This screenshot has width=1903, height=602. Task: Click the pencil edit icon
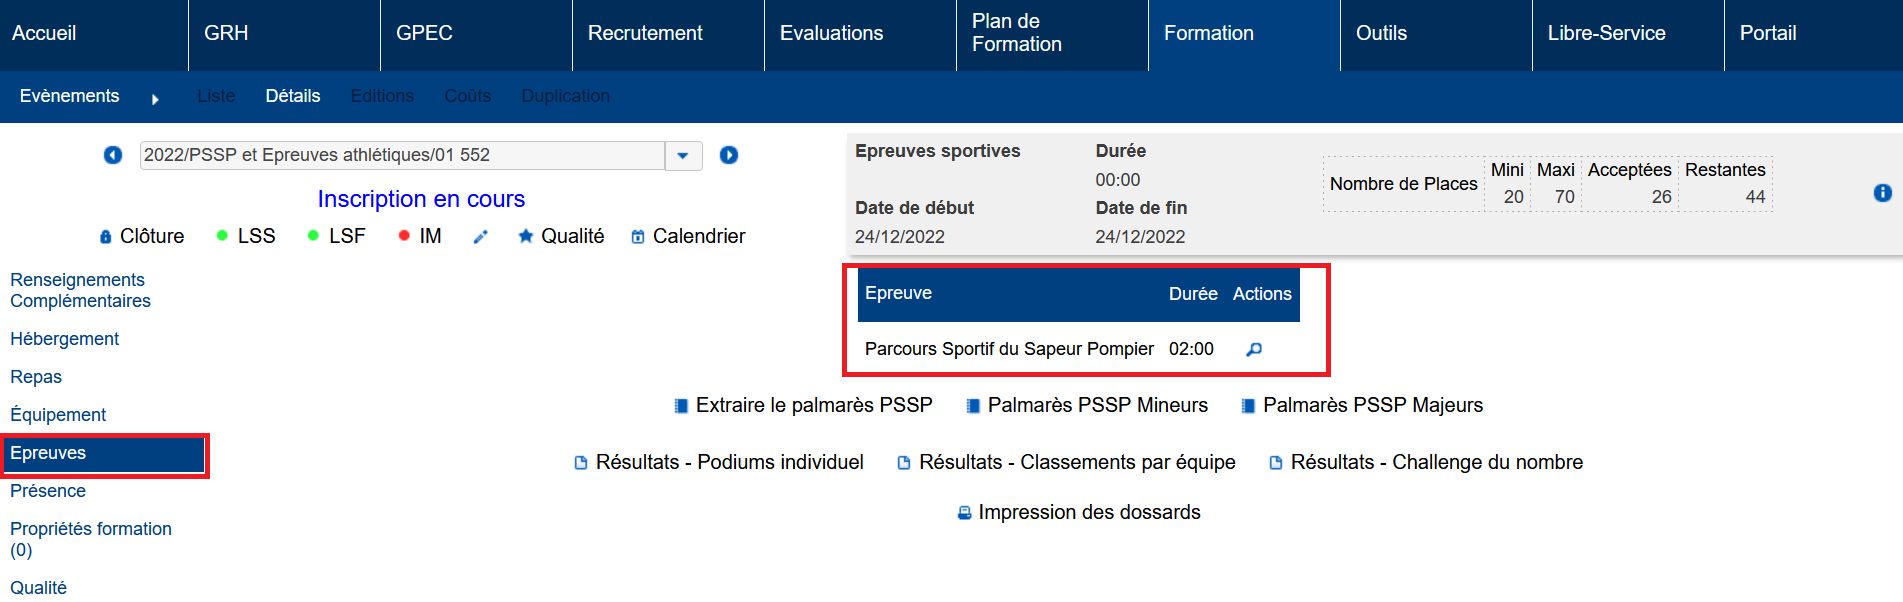[481, 237]
